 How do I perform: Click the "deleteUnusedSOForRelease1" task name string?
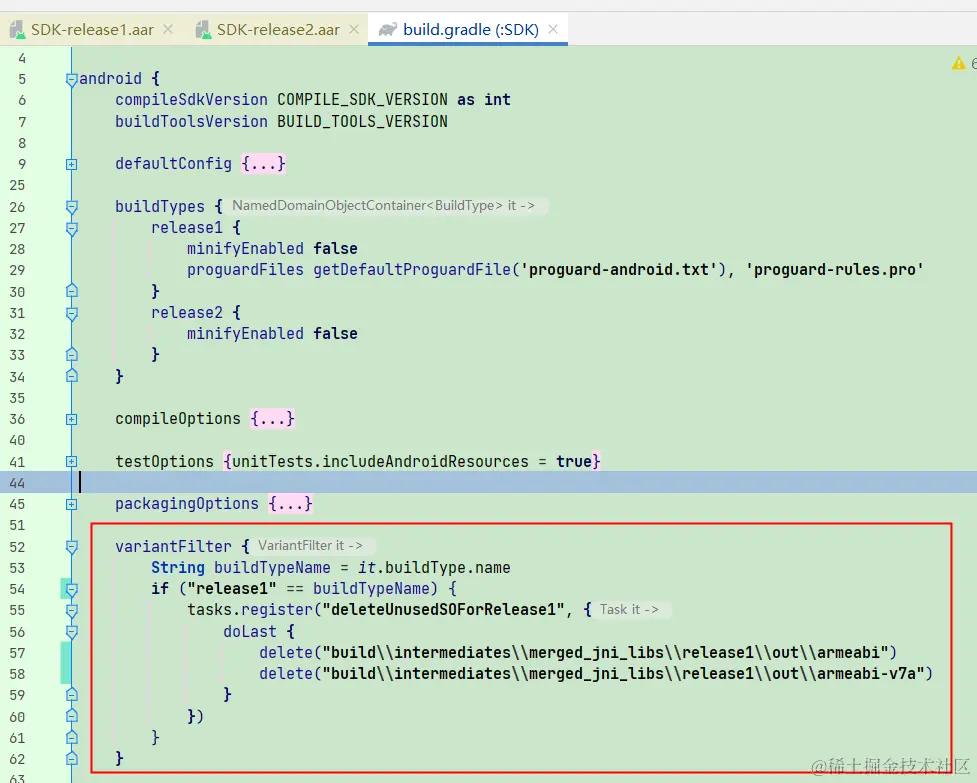pos(443,609)
